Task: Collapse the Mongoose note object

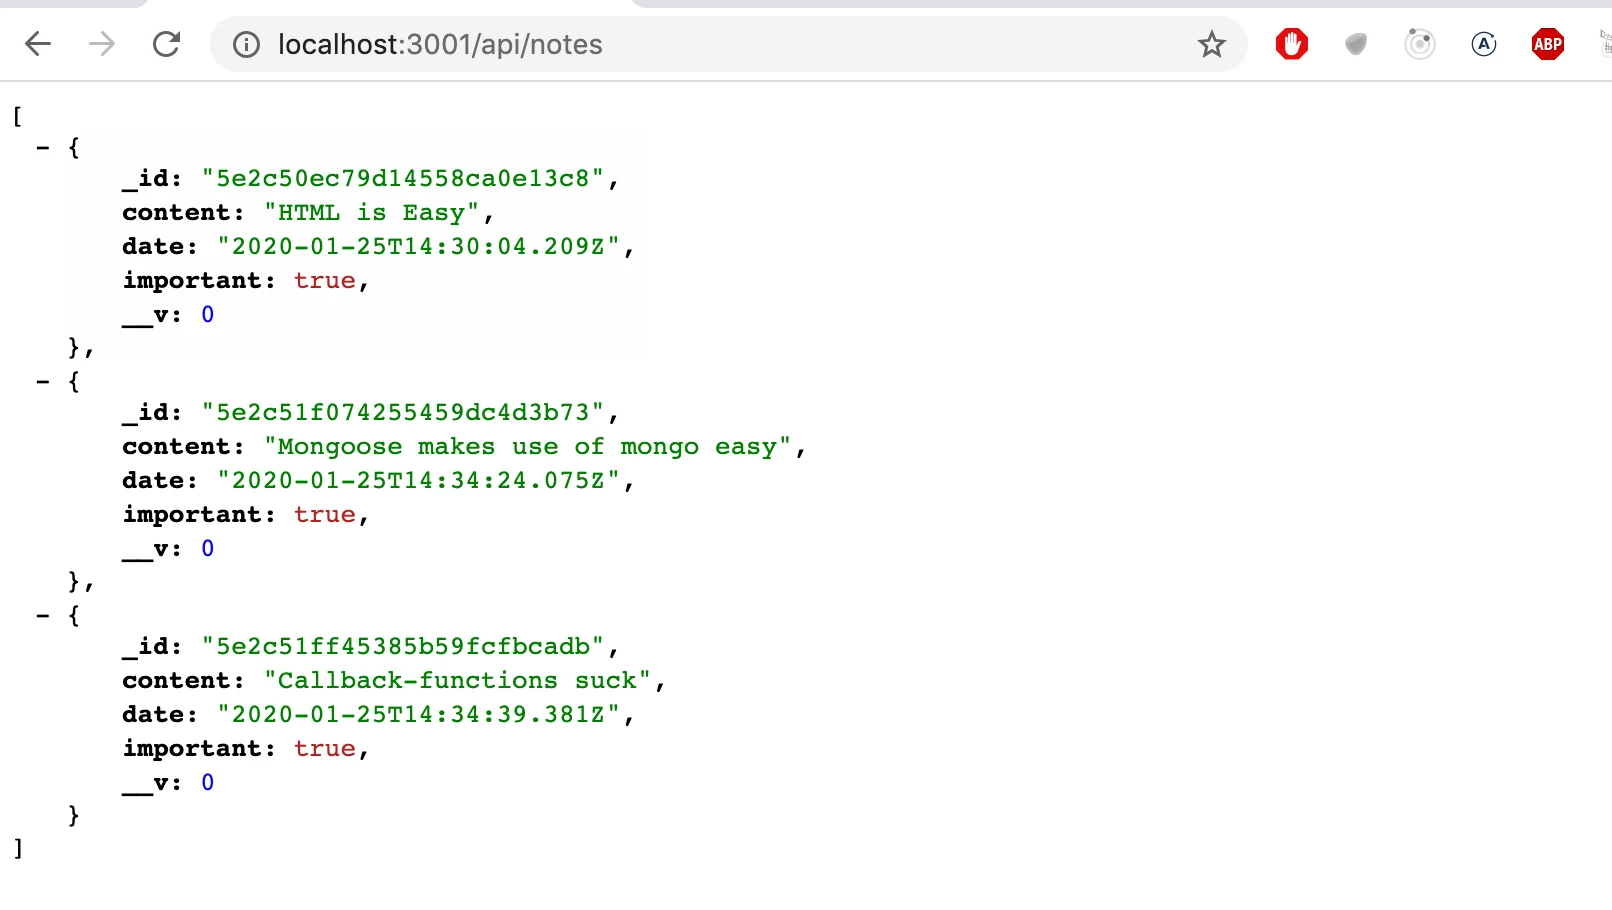Action: tap(43, 381)
